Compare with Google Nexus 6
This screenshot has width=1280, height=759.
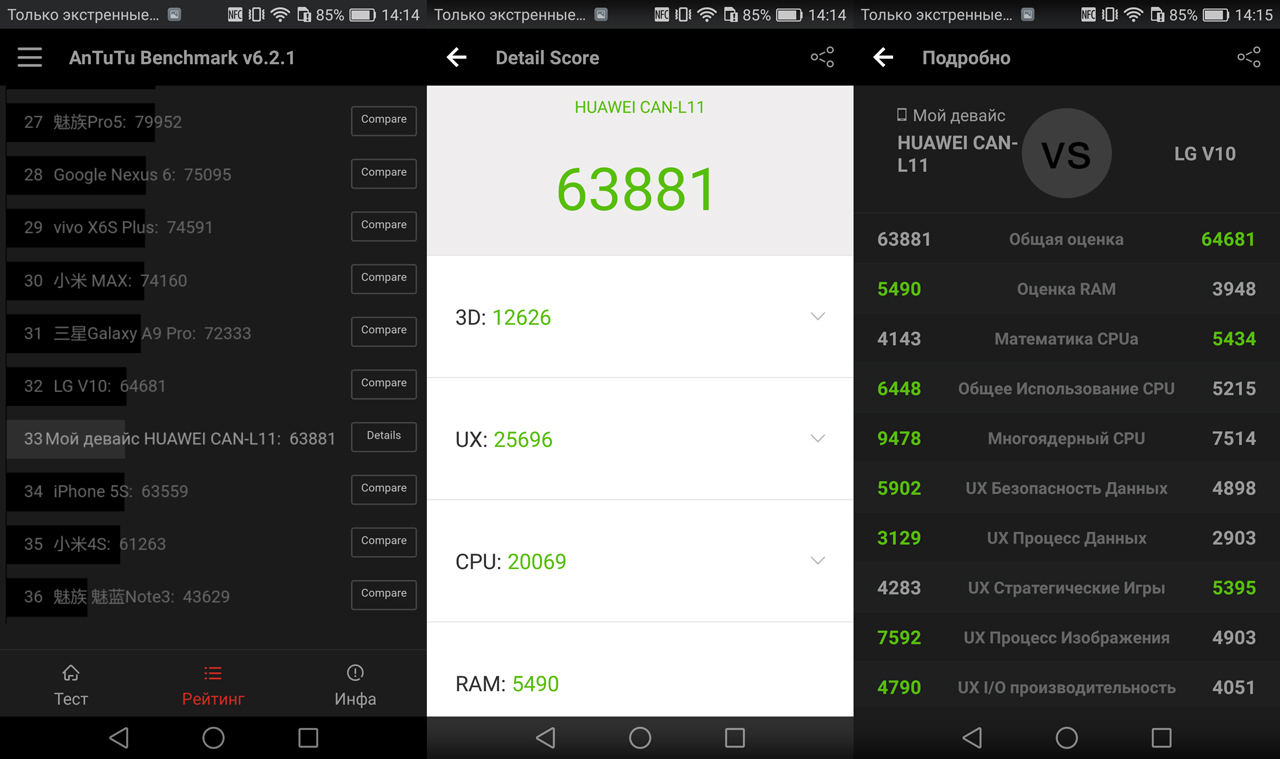(384, 173)
